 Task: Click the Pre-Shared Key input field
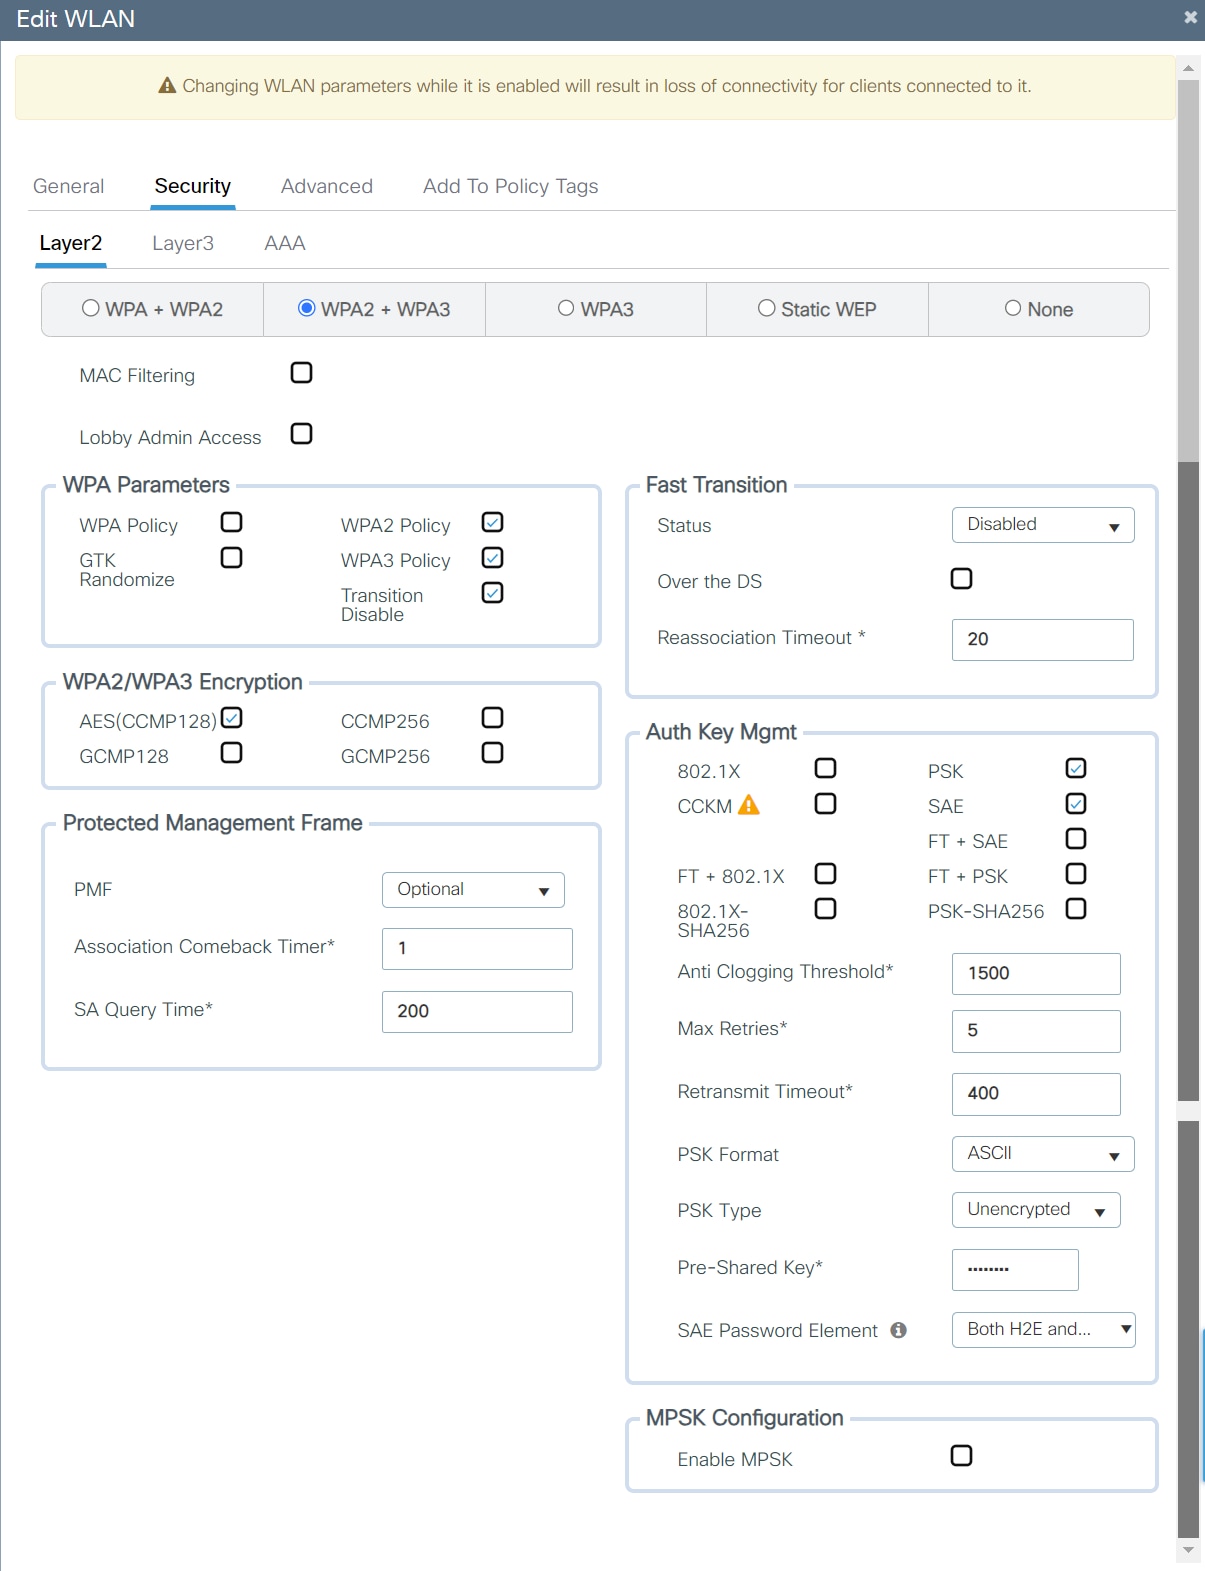coord(1014,1269)
